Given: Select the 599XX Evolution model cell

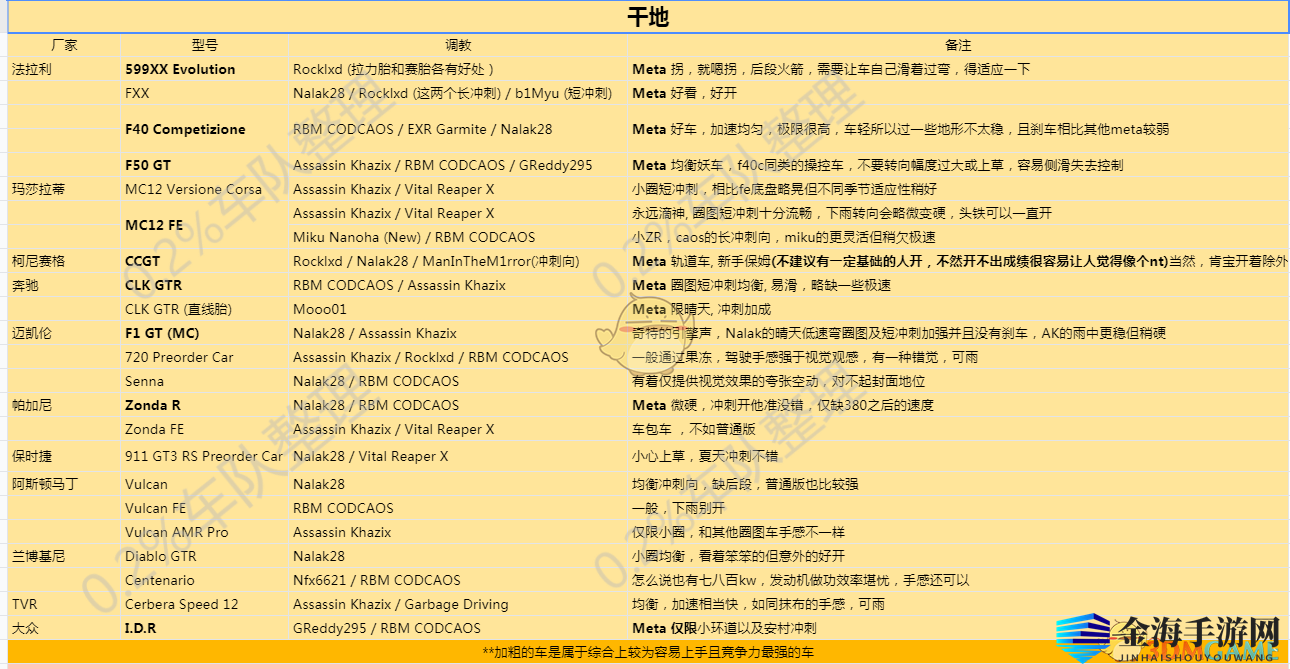Looking at the screenshot, I should (205, 70).
